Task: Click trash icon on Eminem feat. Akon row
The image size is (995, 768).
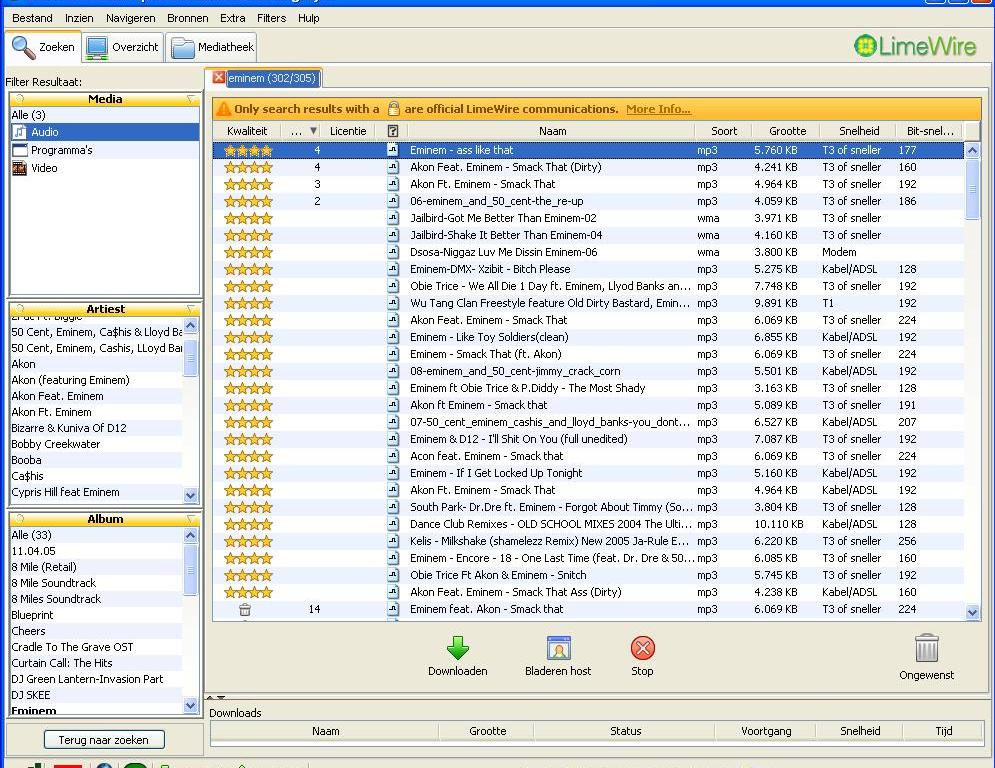Action: pyautogui.click(x=245, y=609)
